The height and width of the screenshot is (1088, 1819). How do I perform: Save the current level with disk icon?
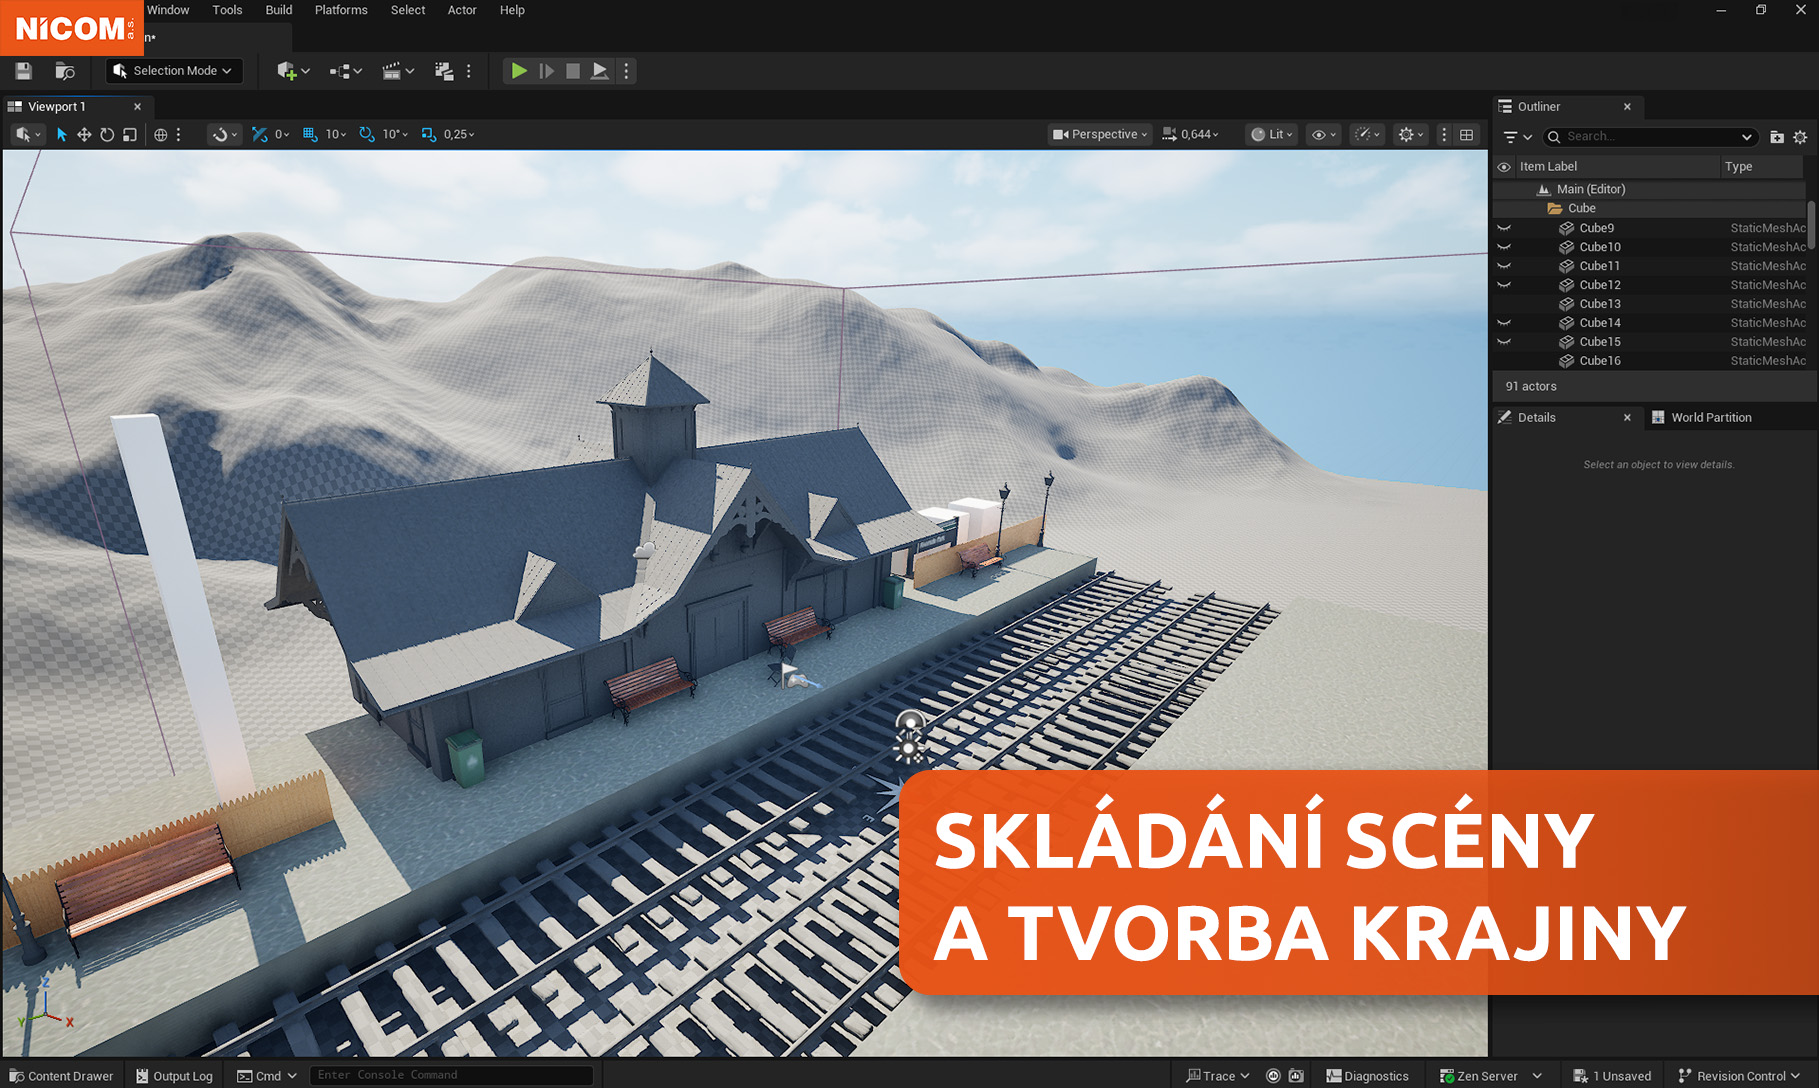pyautogui.click(x=23, y=71)
